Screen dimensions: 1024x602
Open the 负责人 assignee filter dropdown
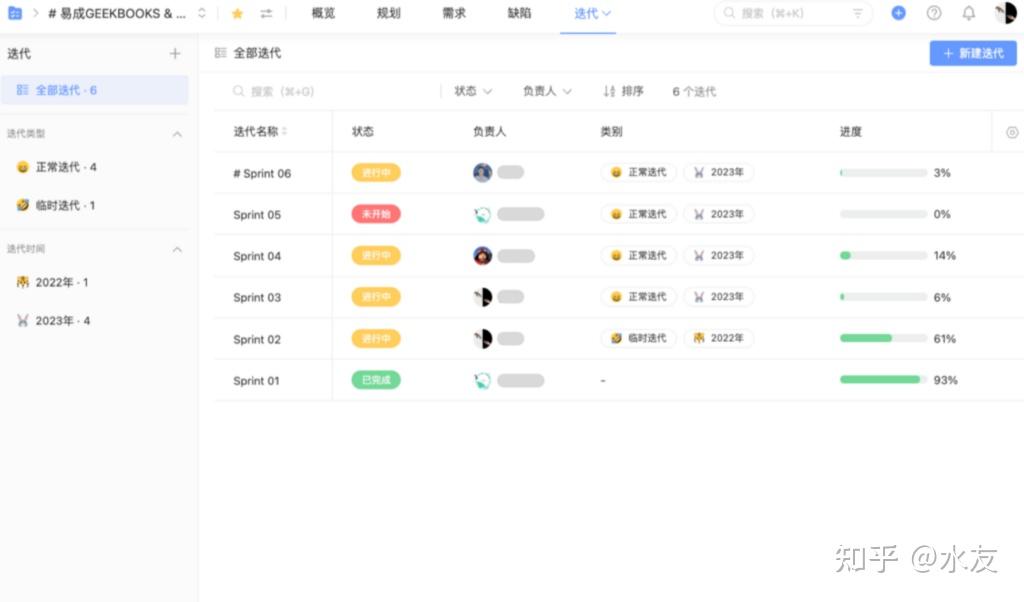click(546, 91)
